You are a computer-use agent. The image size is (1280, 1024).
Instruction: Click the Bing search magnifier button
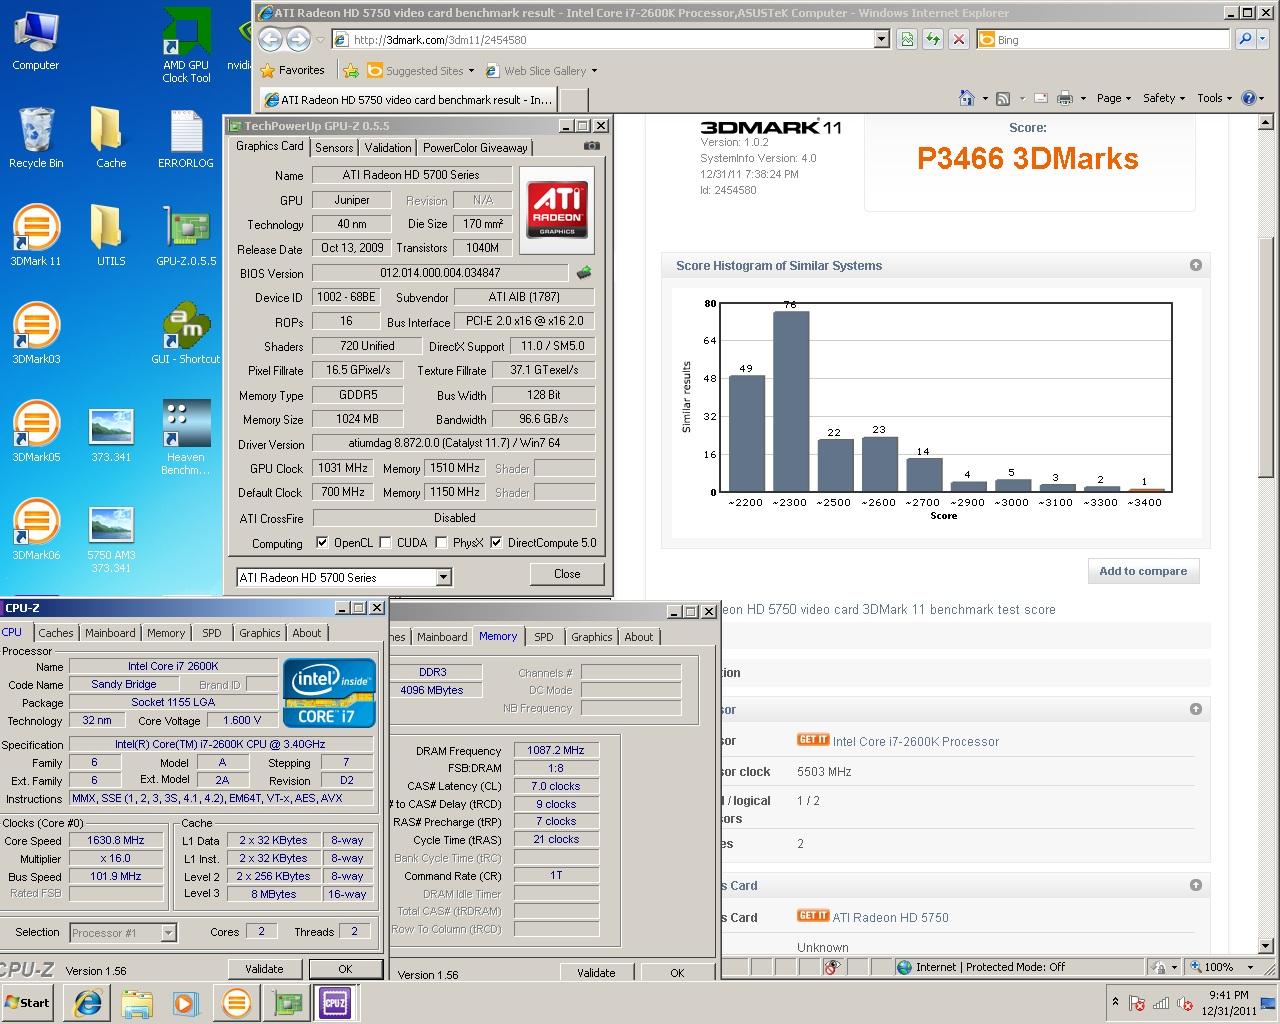click(1245, 39)
